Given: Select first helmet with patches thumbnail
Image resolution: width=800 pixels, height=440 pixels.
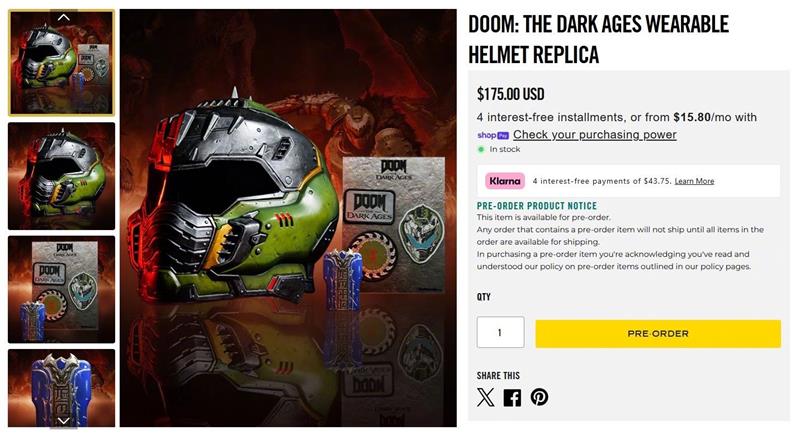Looking at the screenshot, I should (61, 63).
